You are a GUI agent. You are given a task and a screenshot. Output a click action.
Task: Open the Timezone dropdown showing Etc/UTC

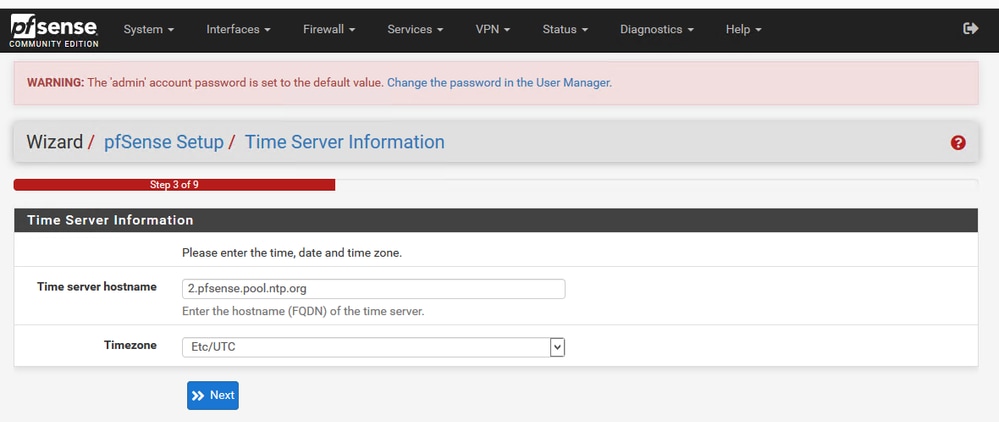point(373,347)
